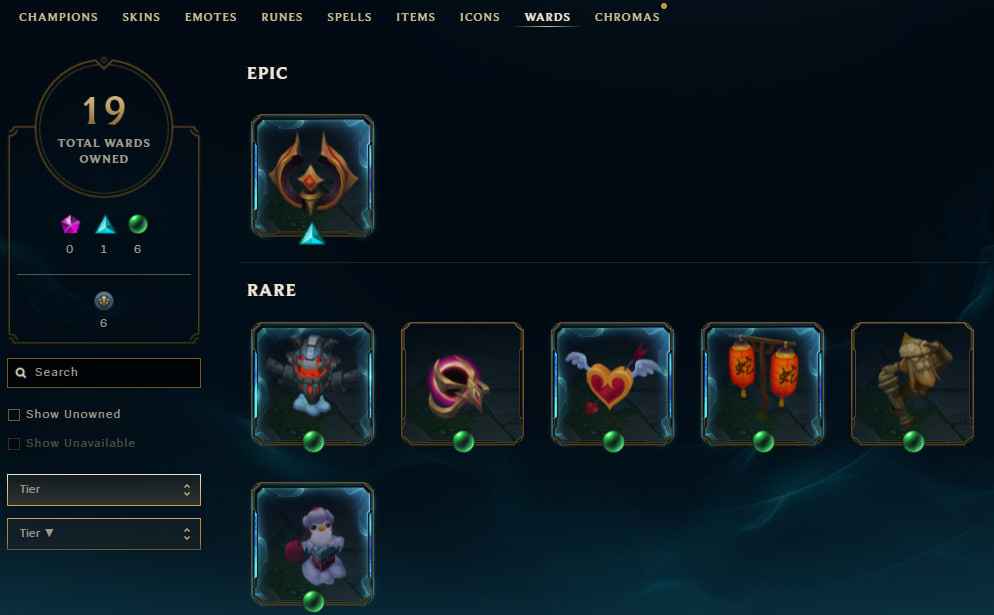Image resolution: width=994 pixels, height=615 pixels.
Task: Select the penguin snowman ward
Action: pos(313,543)
